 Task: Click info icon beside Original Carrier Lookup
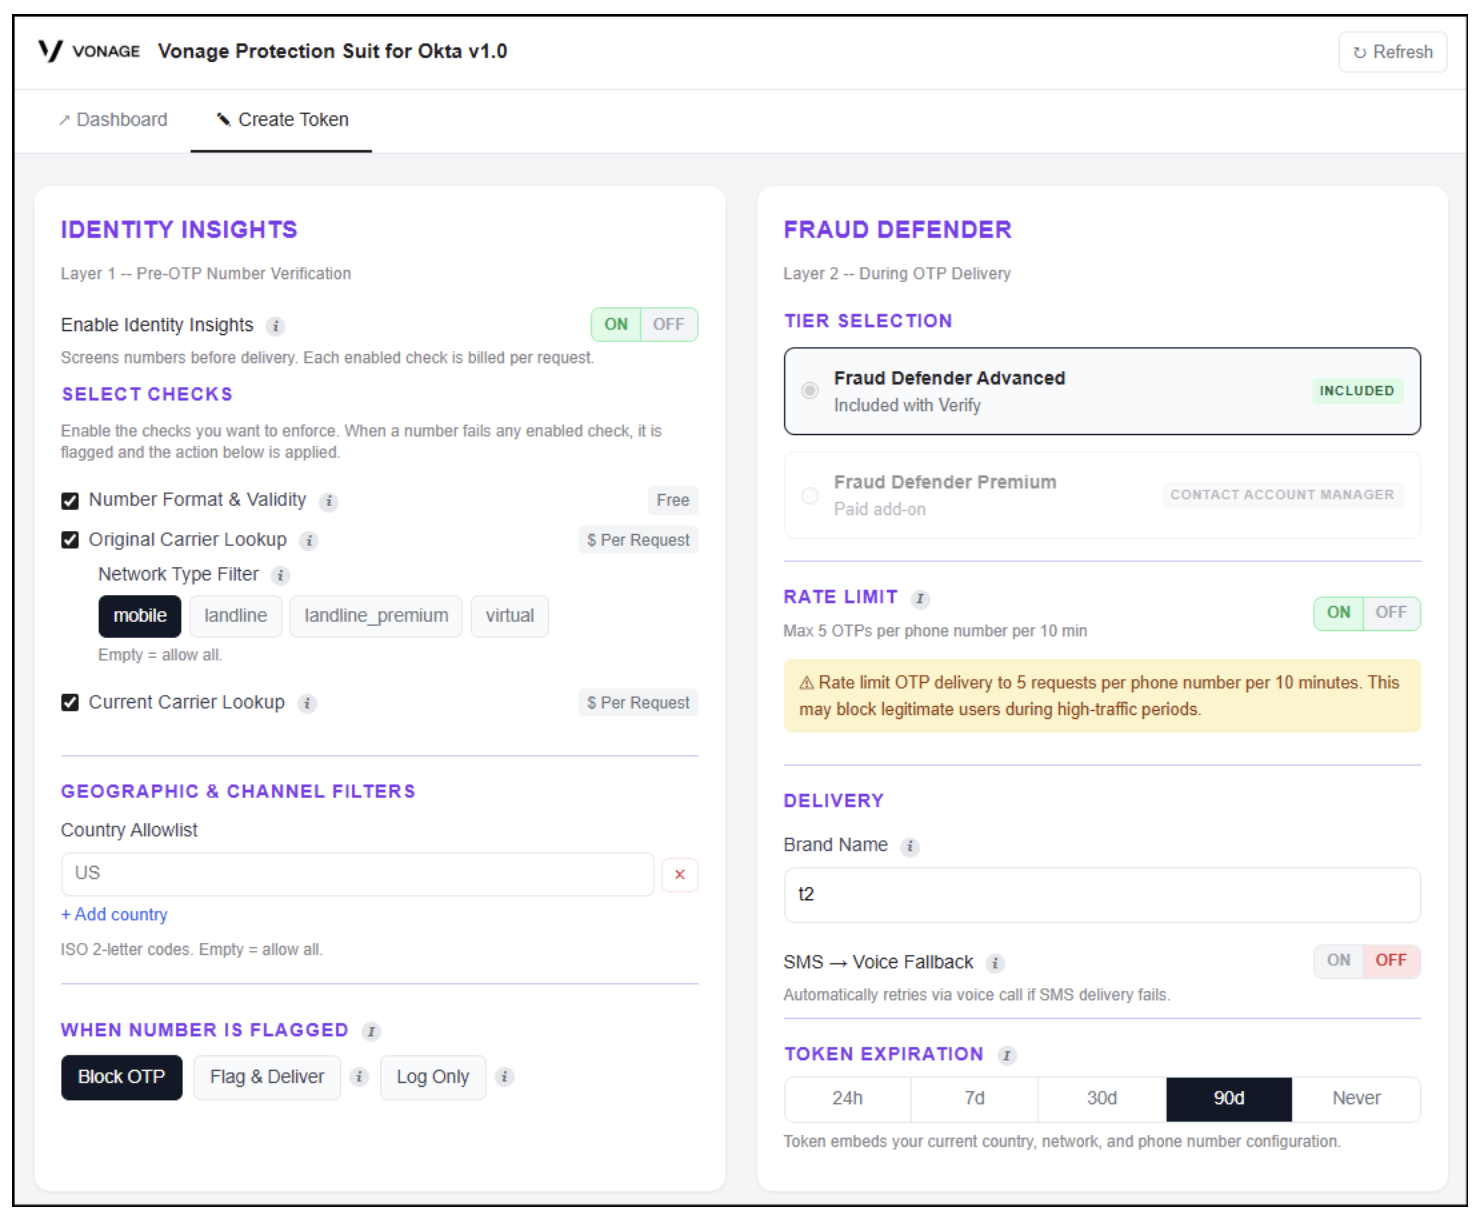(x=309, y=541)
